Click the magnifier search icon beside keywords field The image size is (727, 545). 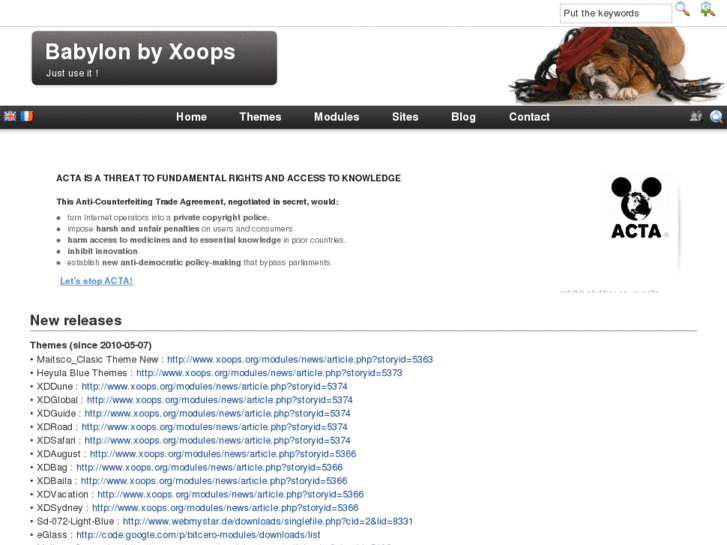(682, 9)
